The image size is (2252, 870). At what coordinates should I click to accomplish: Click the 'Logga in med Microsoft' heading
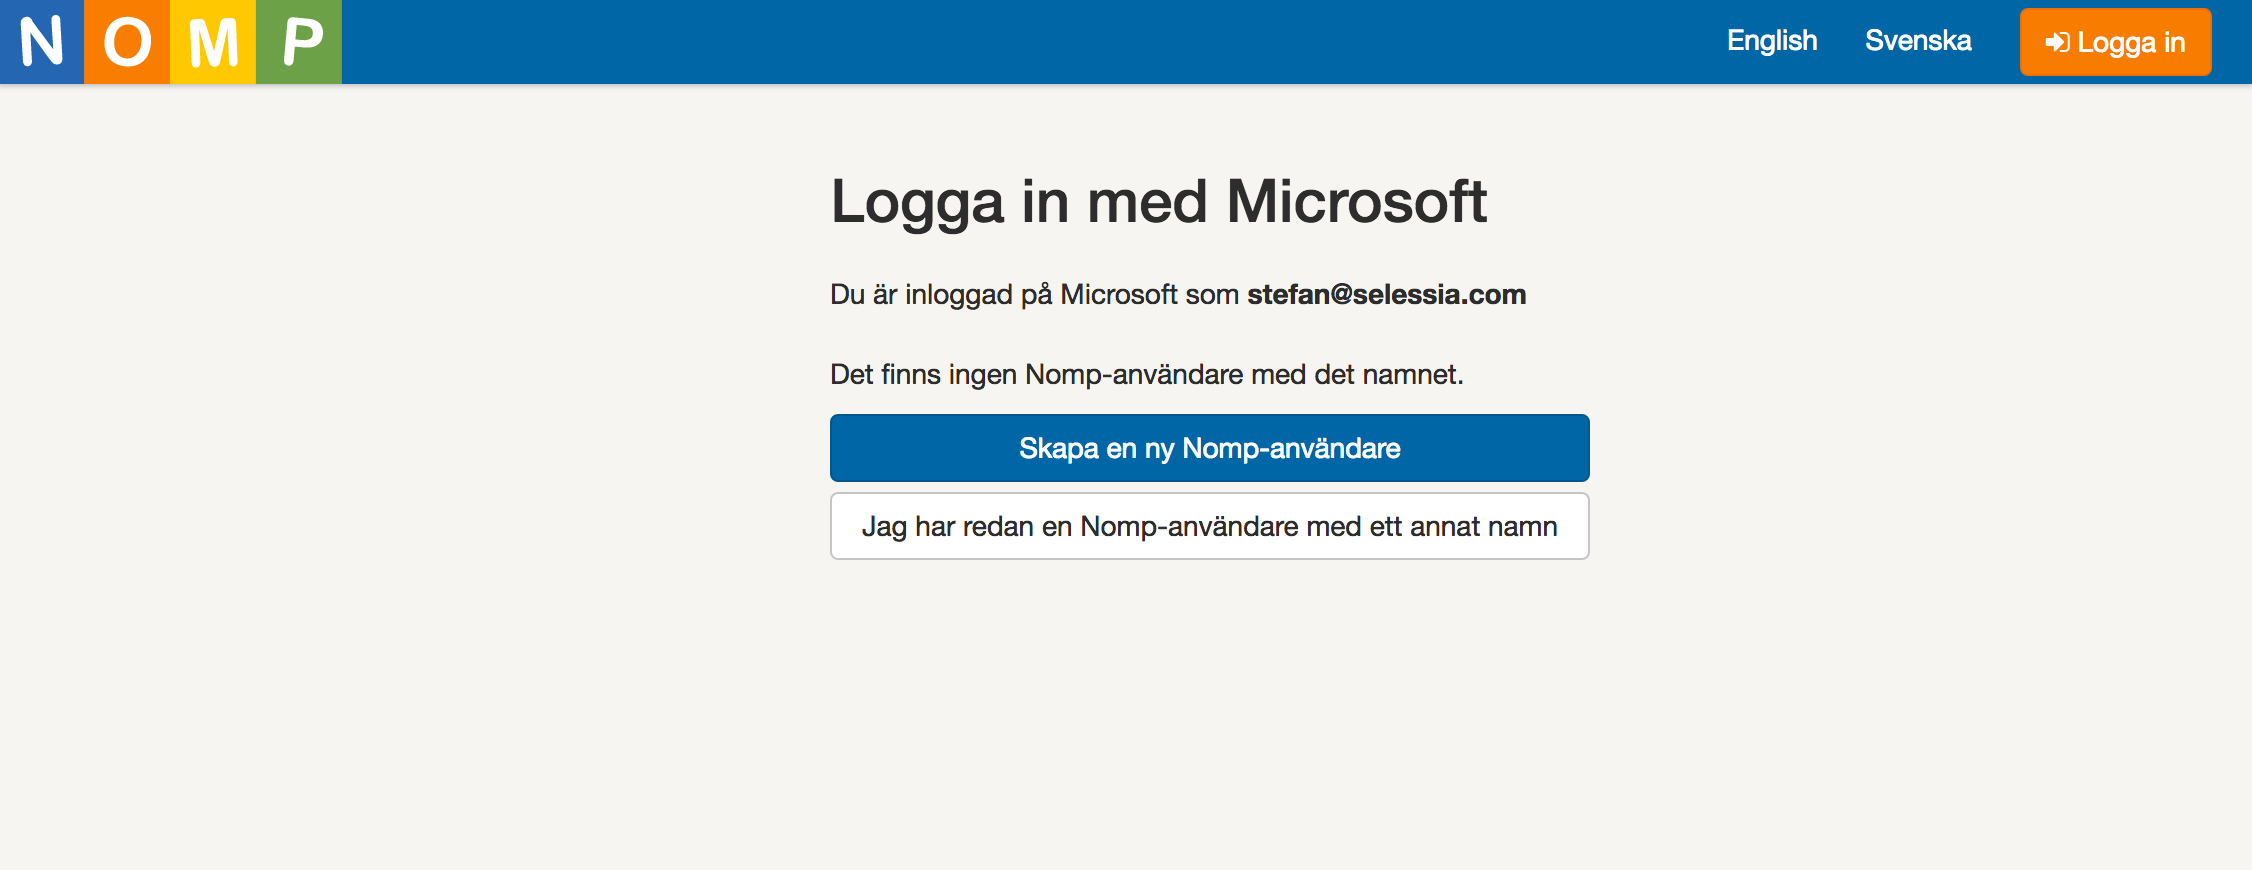click(x=1158, y=202)
